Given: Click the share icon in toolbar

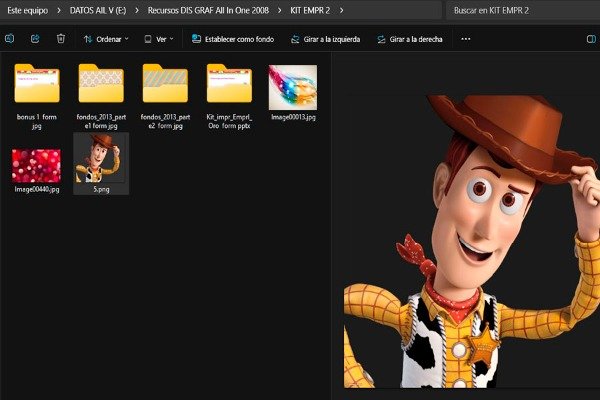Looking at the screenshot, I should tap(35, 39).
